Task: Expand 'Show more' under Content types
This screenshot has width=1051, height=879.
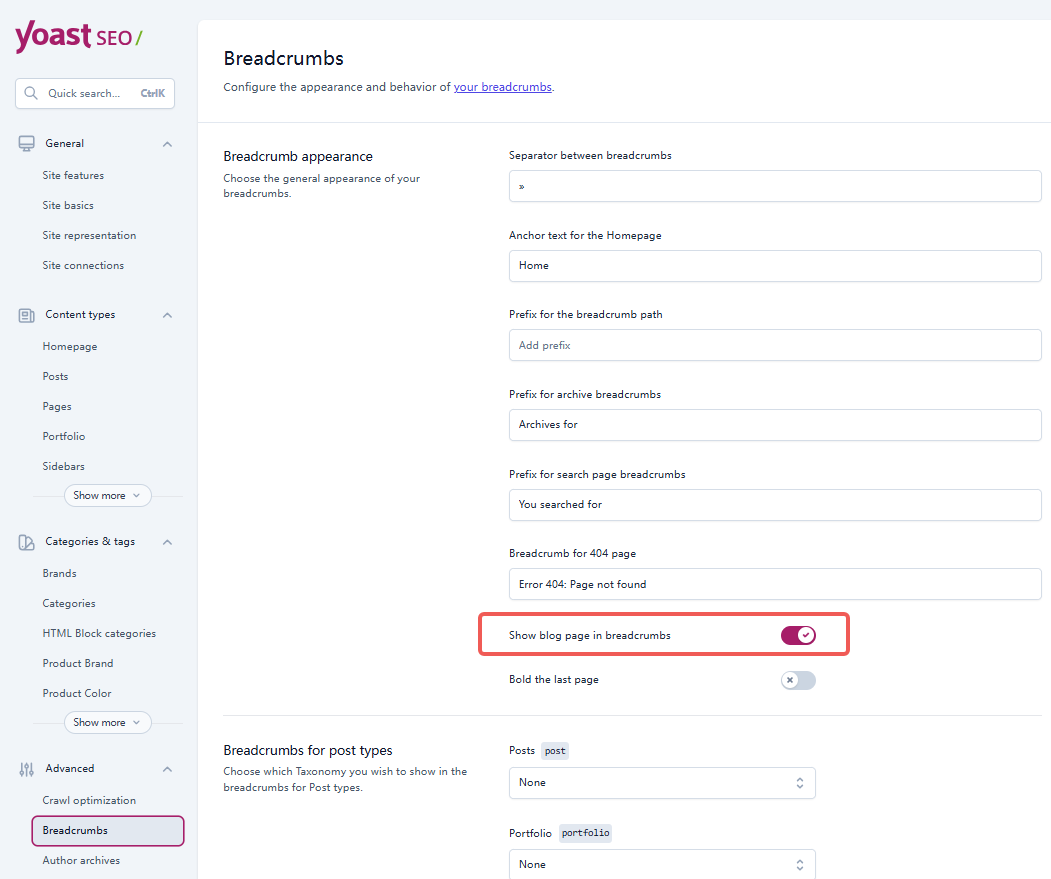Action: point(107,495)
